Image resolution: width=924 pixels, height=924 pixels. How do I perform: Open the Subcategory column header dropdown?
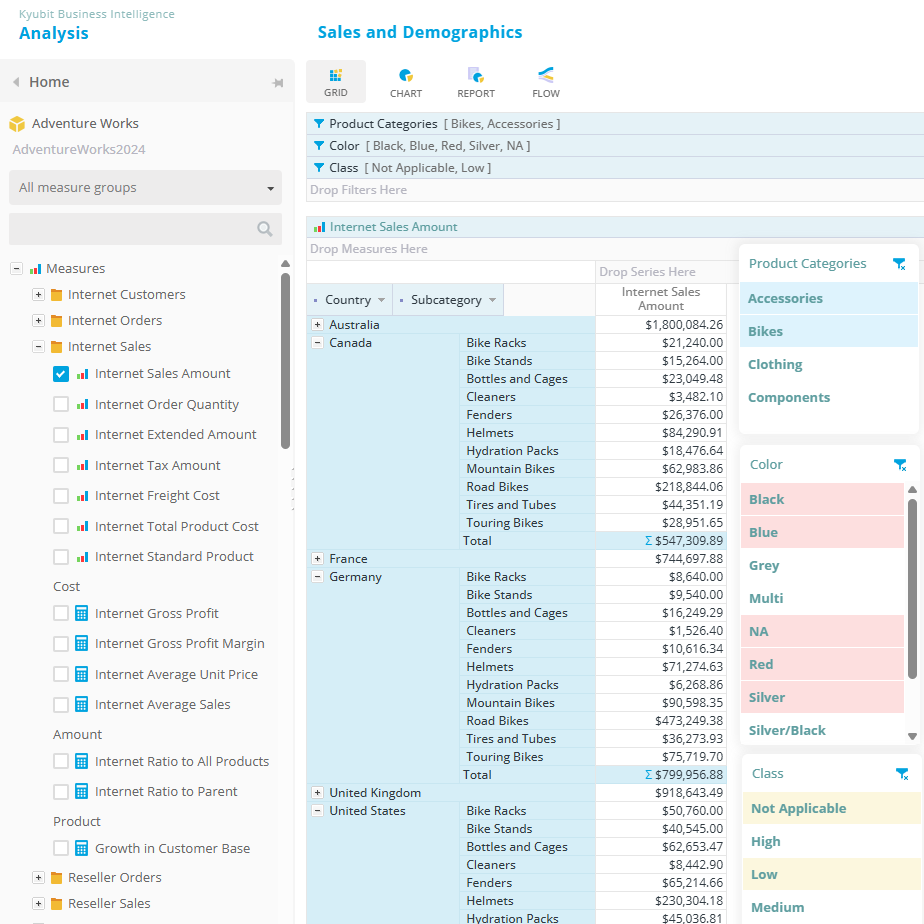tap(491, 300)
